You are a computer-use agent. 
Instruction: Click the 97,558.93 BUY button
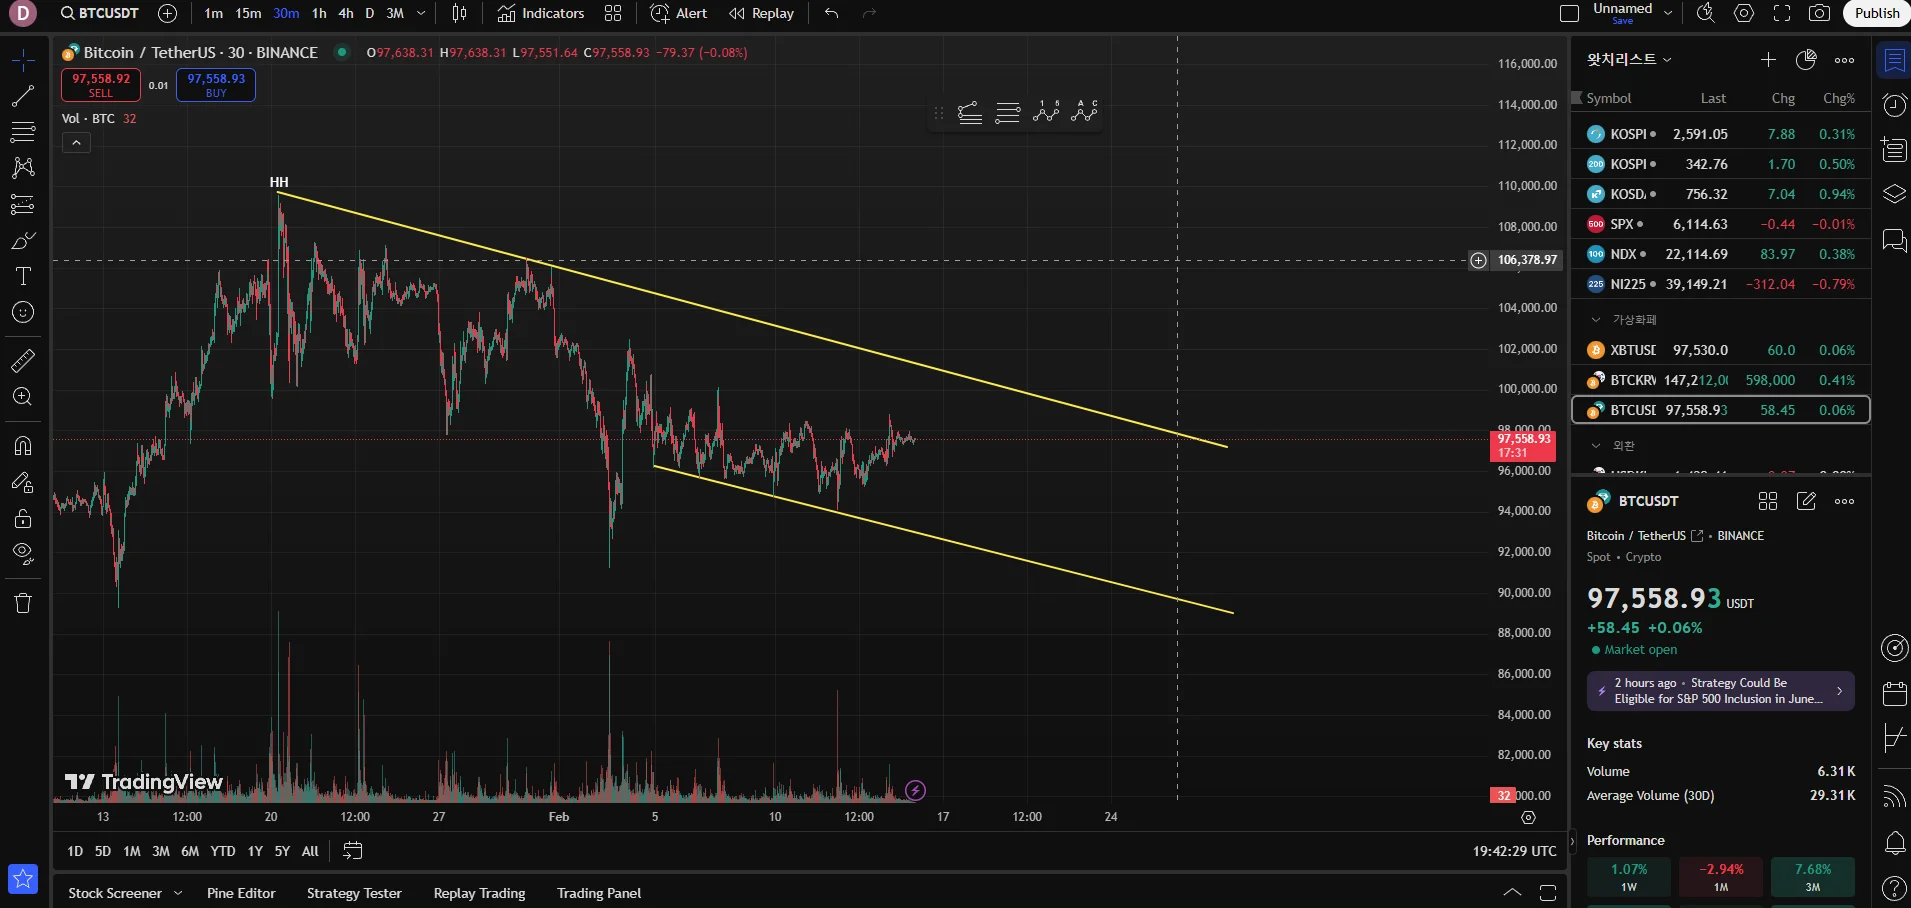(x=216, y=85)
